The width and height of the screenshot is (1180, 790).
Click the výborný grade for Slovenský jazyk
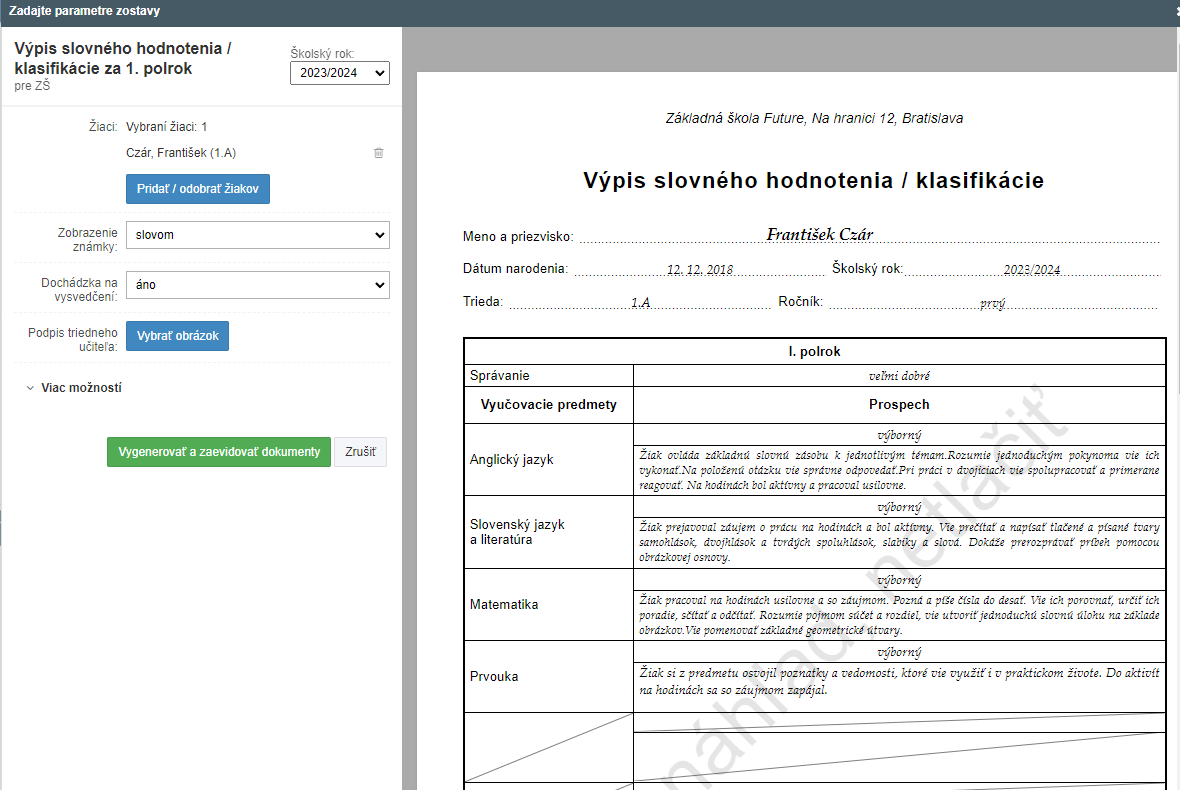[899, 507]
